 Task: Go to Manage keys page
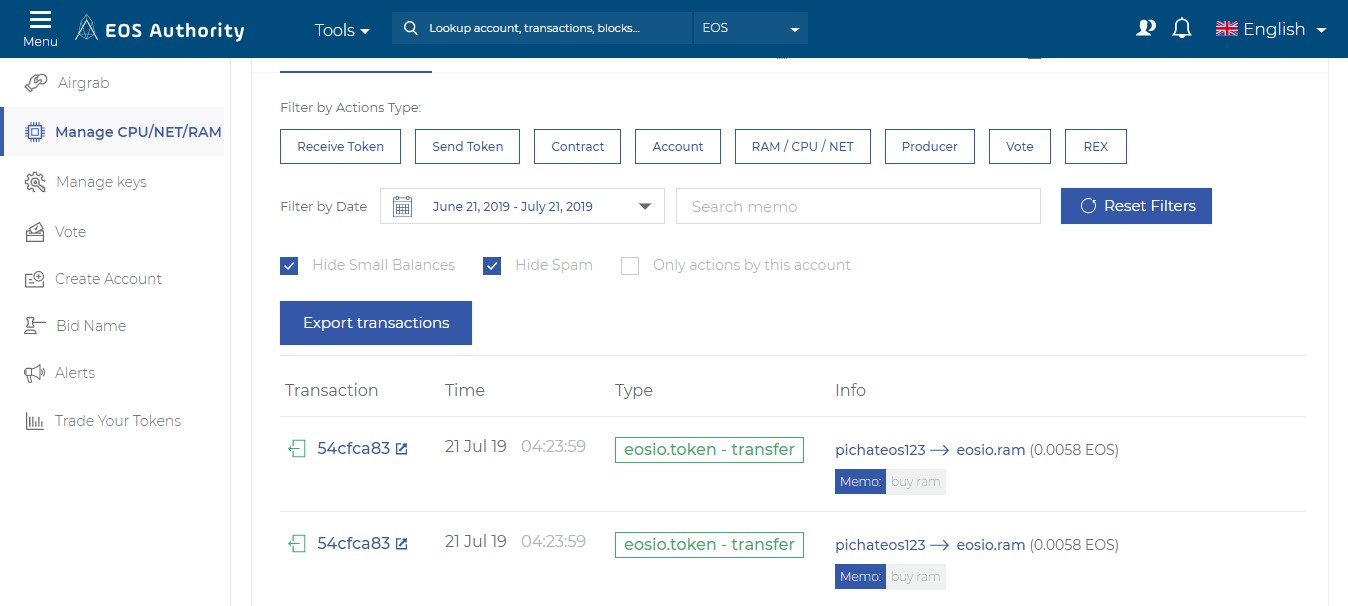click(101, 182)
